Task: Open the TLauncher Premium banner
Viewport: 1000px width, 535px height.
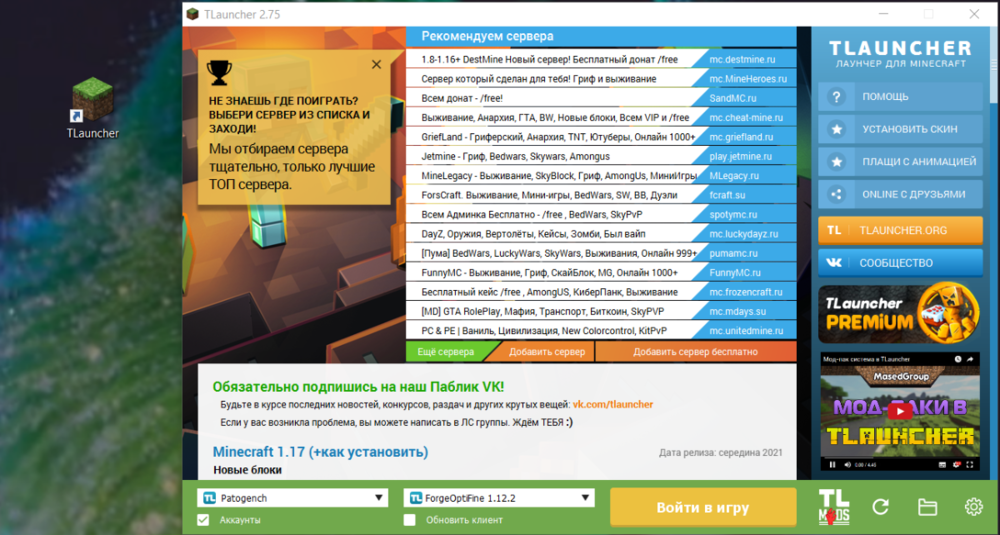Action: click(901, 314)
